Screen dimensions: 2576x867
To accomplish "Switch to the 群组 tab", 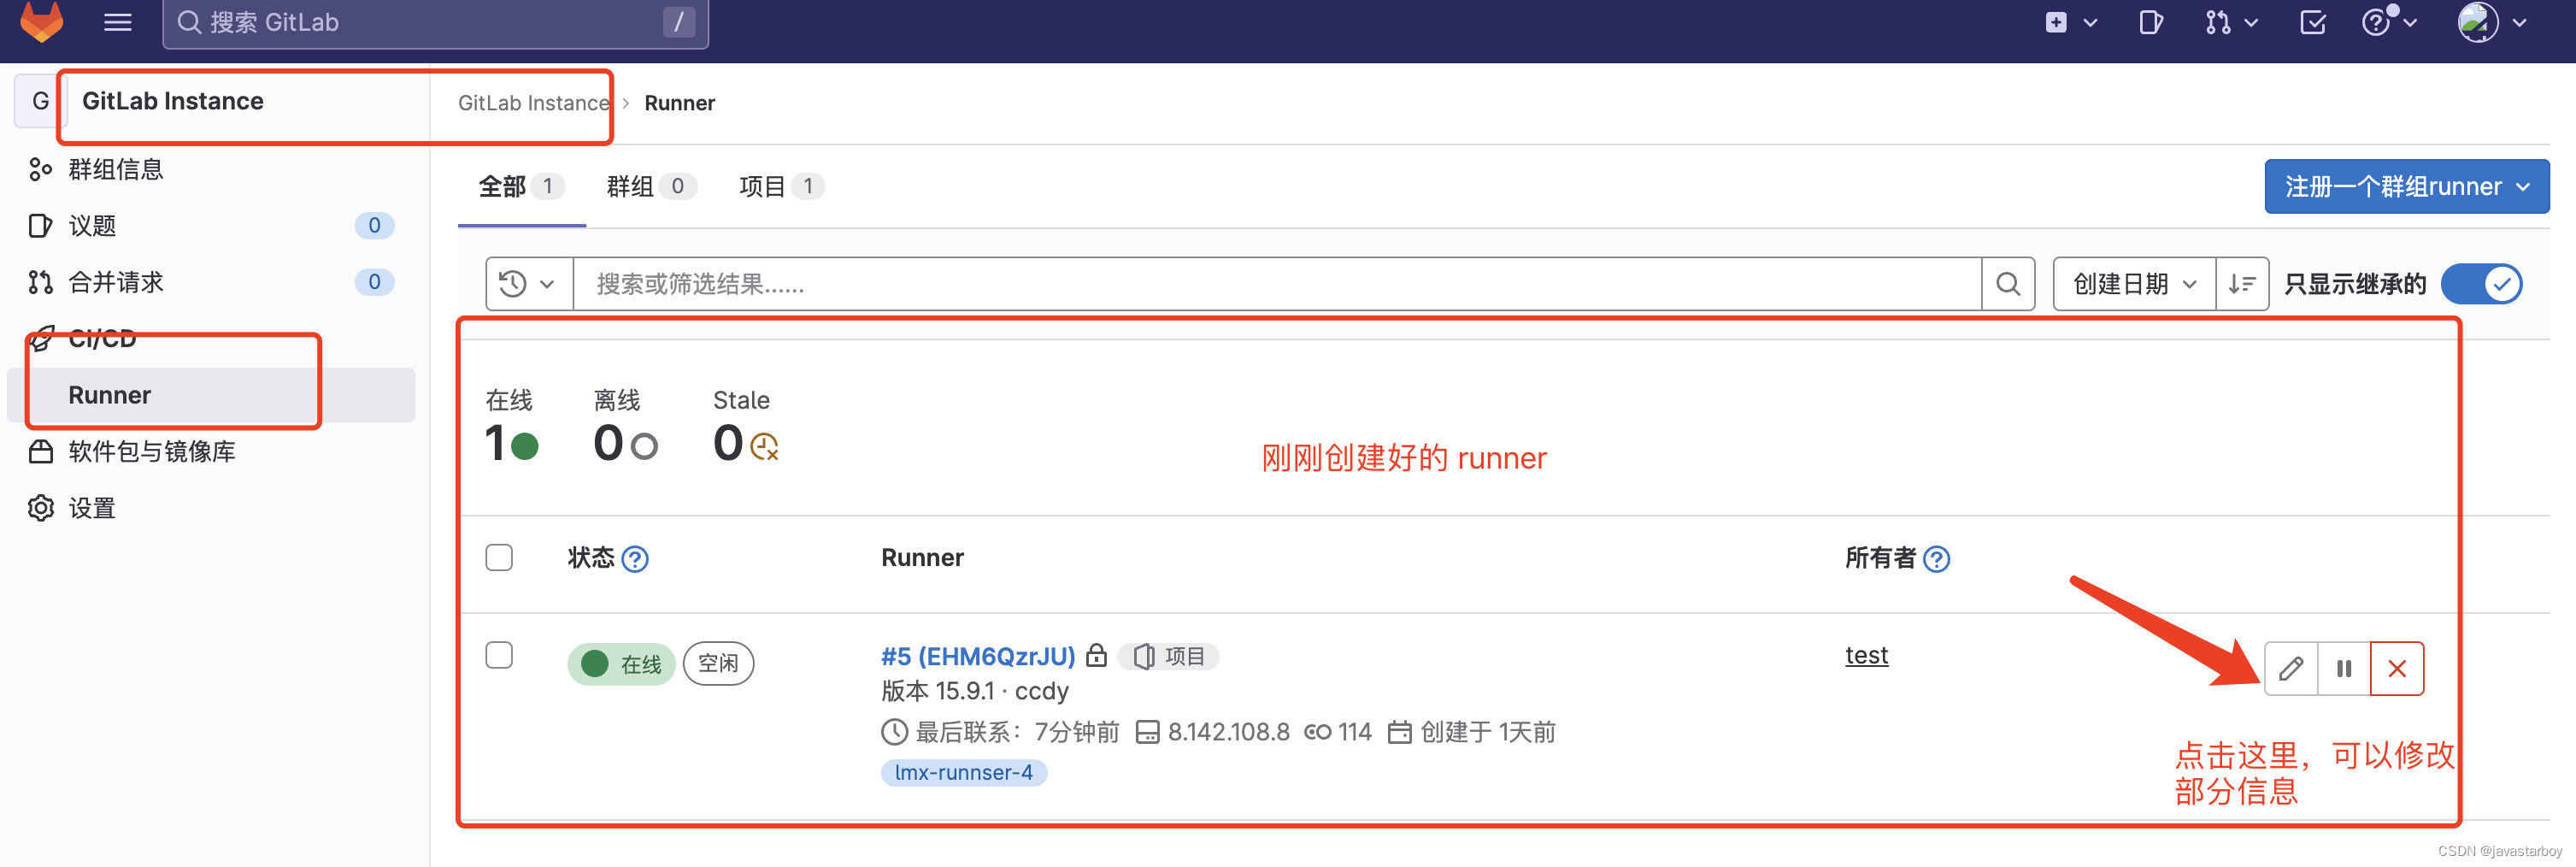I will (651, 187).
